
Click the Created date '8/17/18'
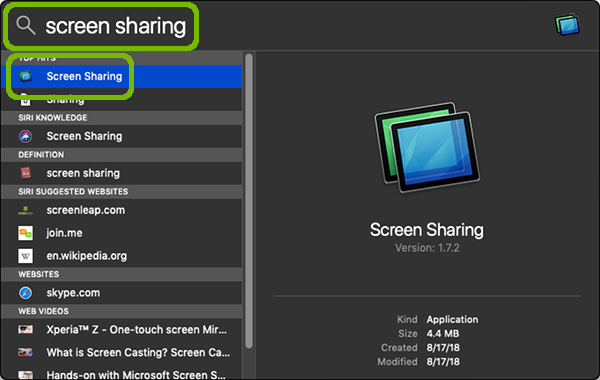pos(443,348)
